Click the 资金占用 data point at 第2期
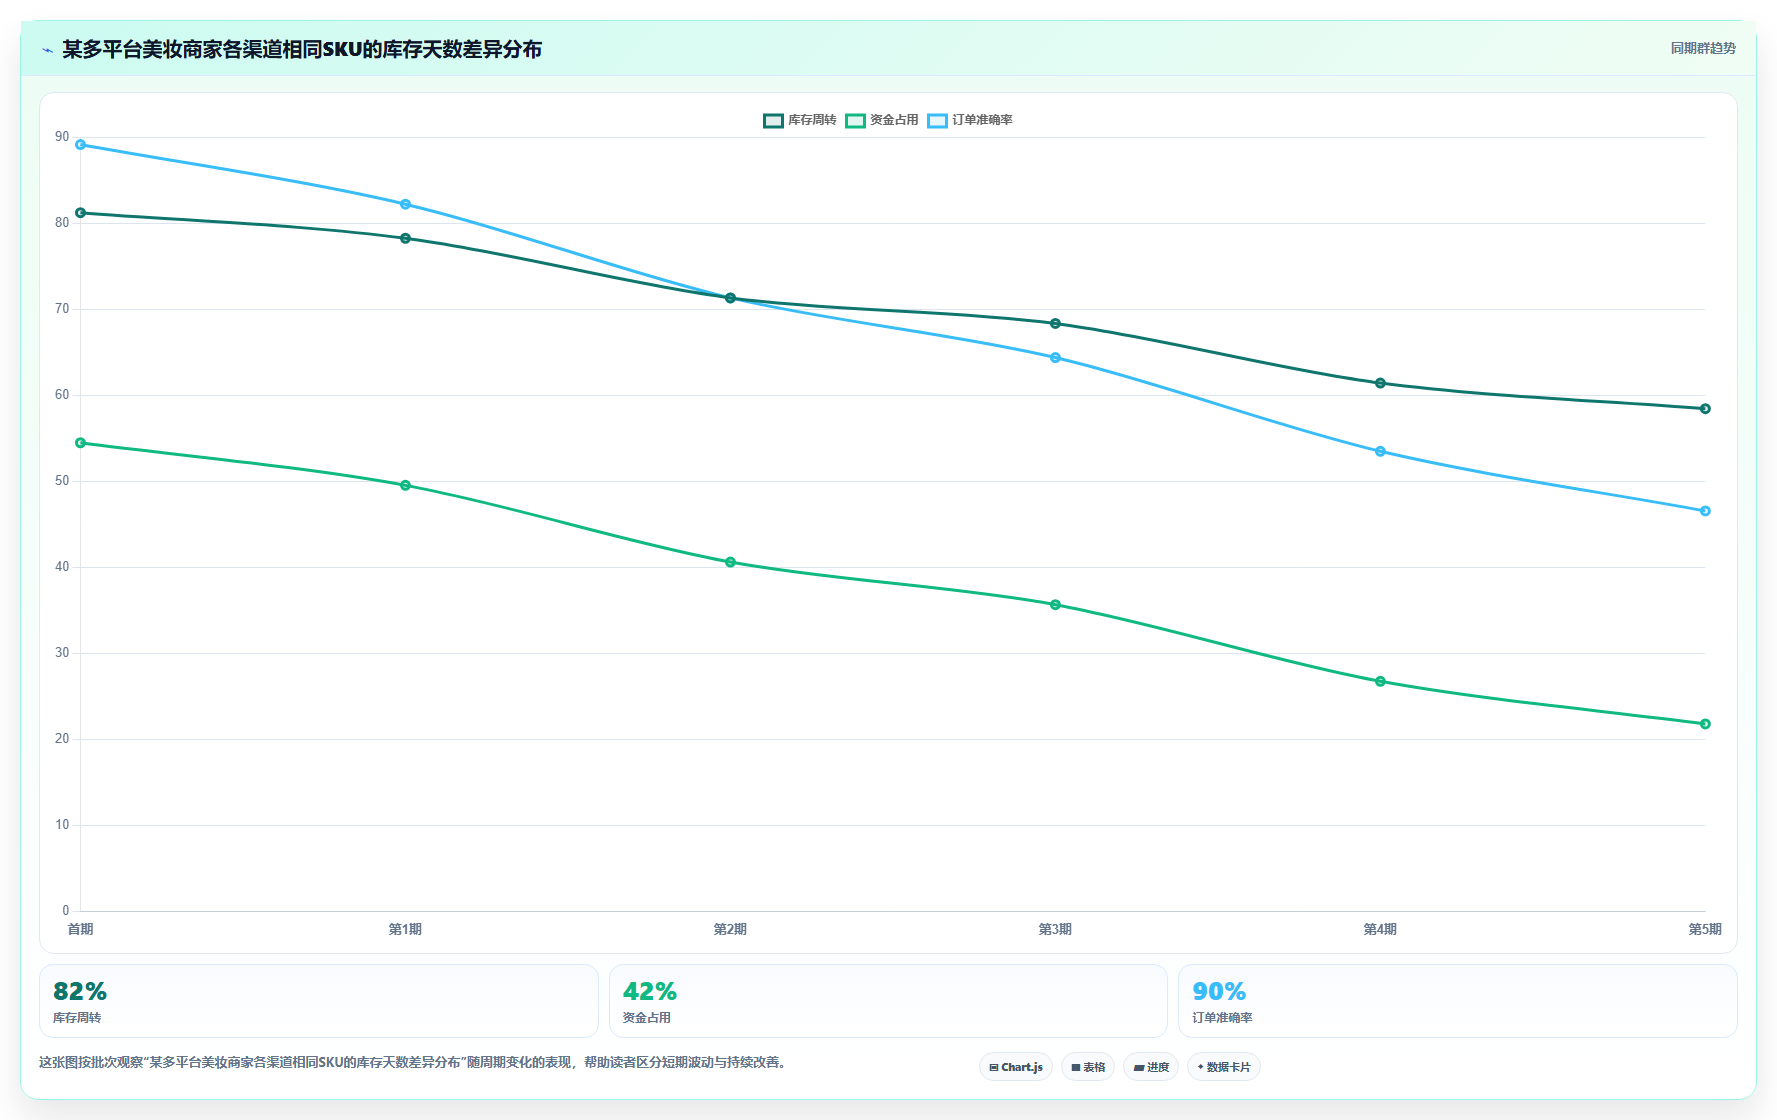This screenshot has width=1777, height=1120. point(730,562)
